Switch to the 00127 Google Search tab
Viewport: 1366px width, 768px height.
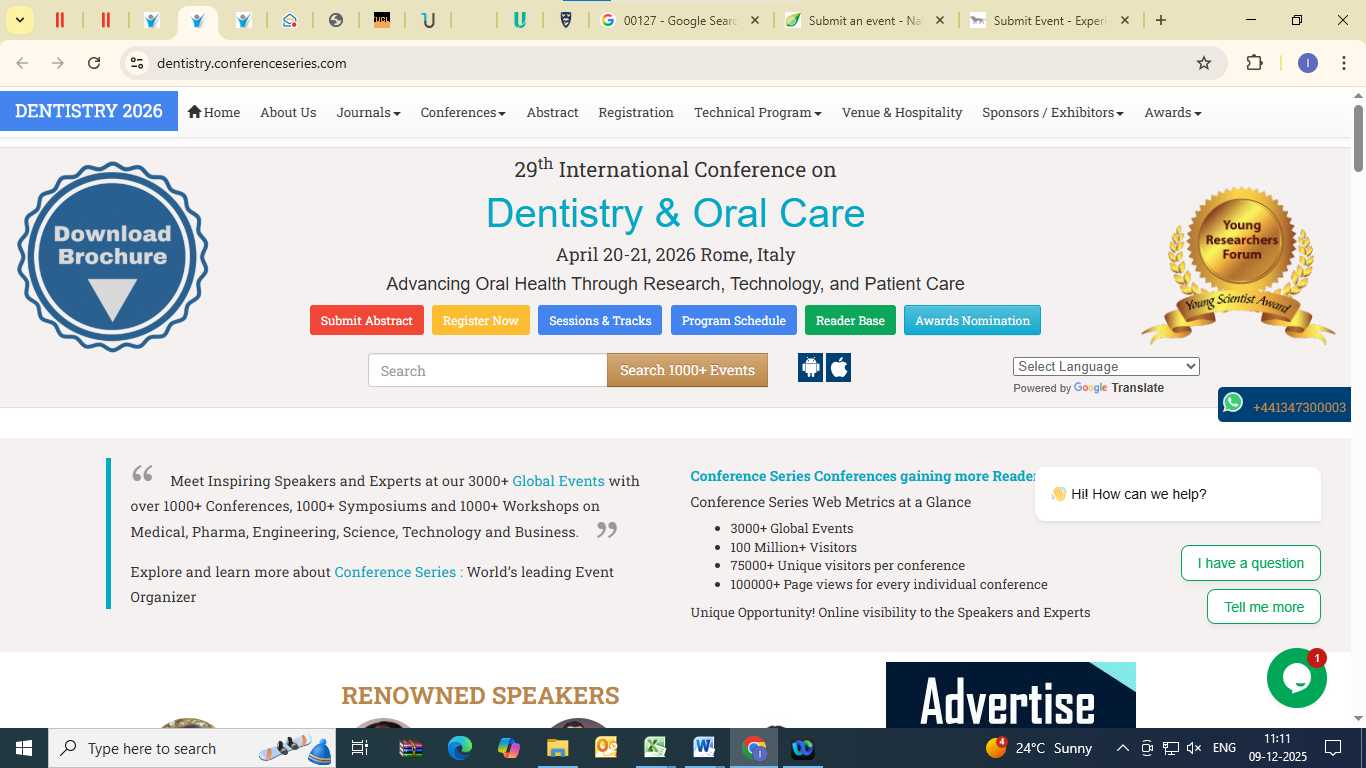pyautogui.click(x=680, y=20)
